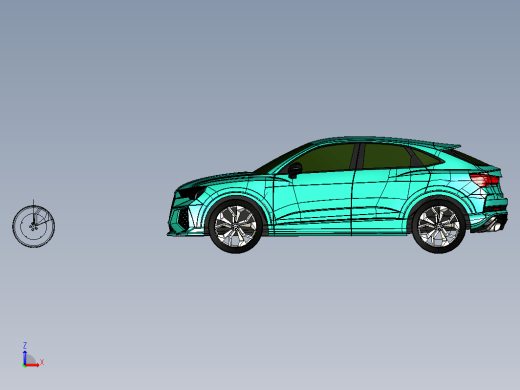Screen dimensions: 520x390
Task: Click the rear door window glass
Action: (x=387, y=156)
